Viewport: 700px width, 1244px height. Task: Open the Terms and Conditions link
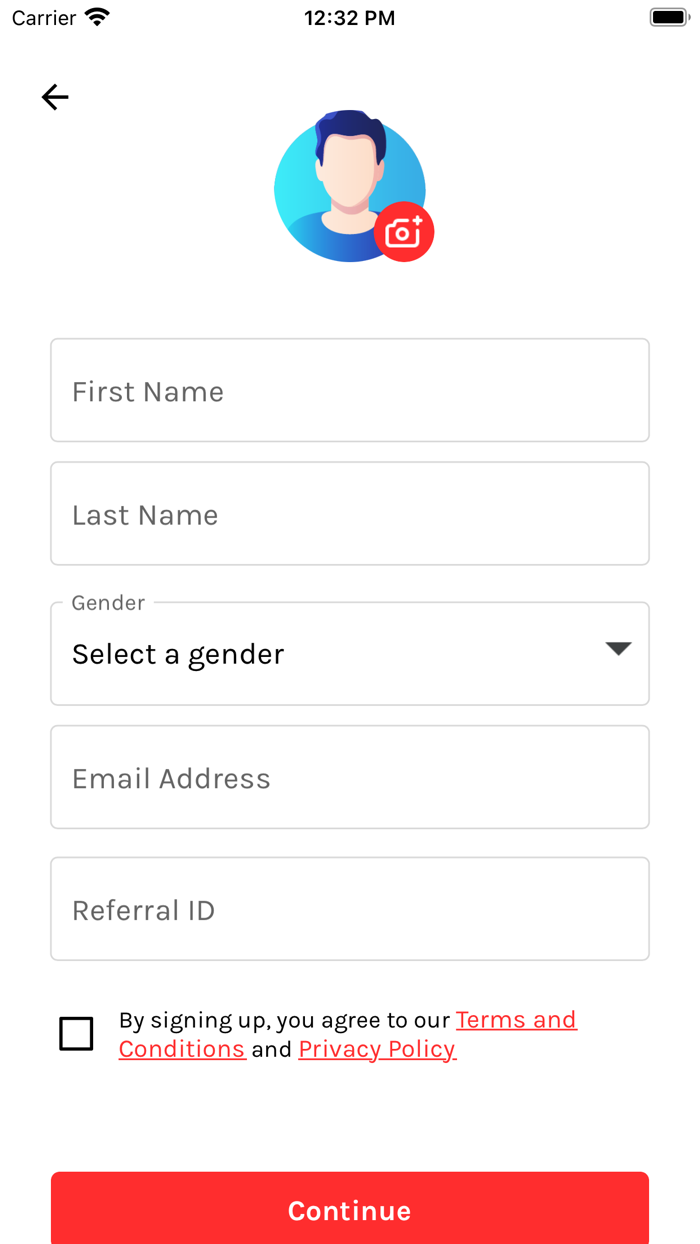[516, 1020]
